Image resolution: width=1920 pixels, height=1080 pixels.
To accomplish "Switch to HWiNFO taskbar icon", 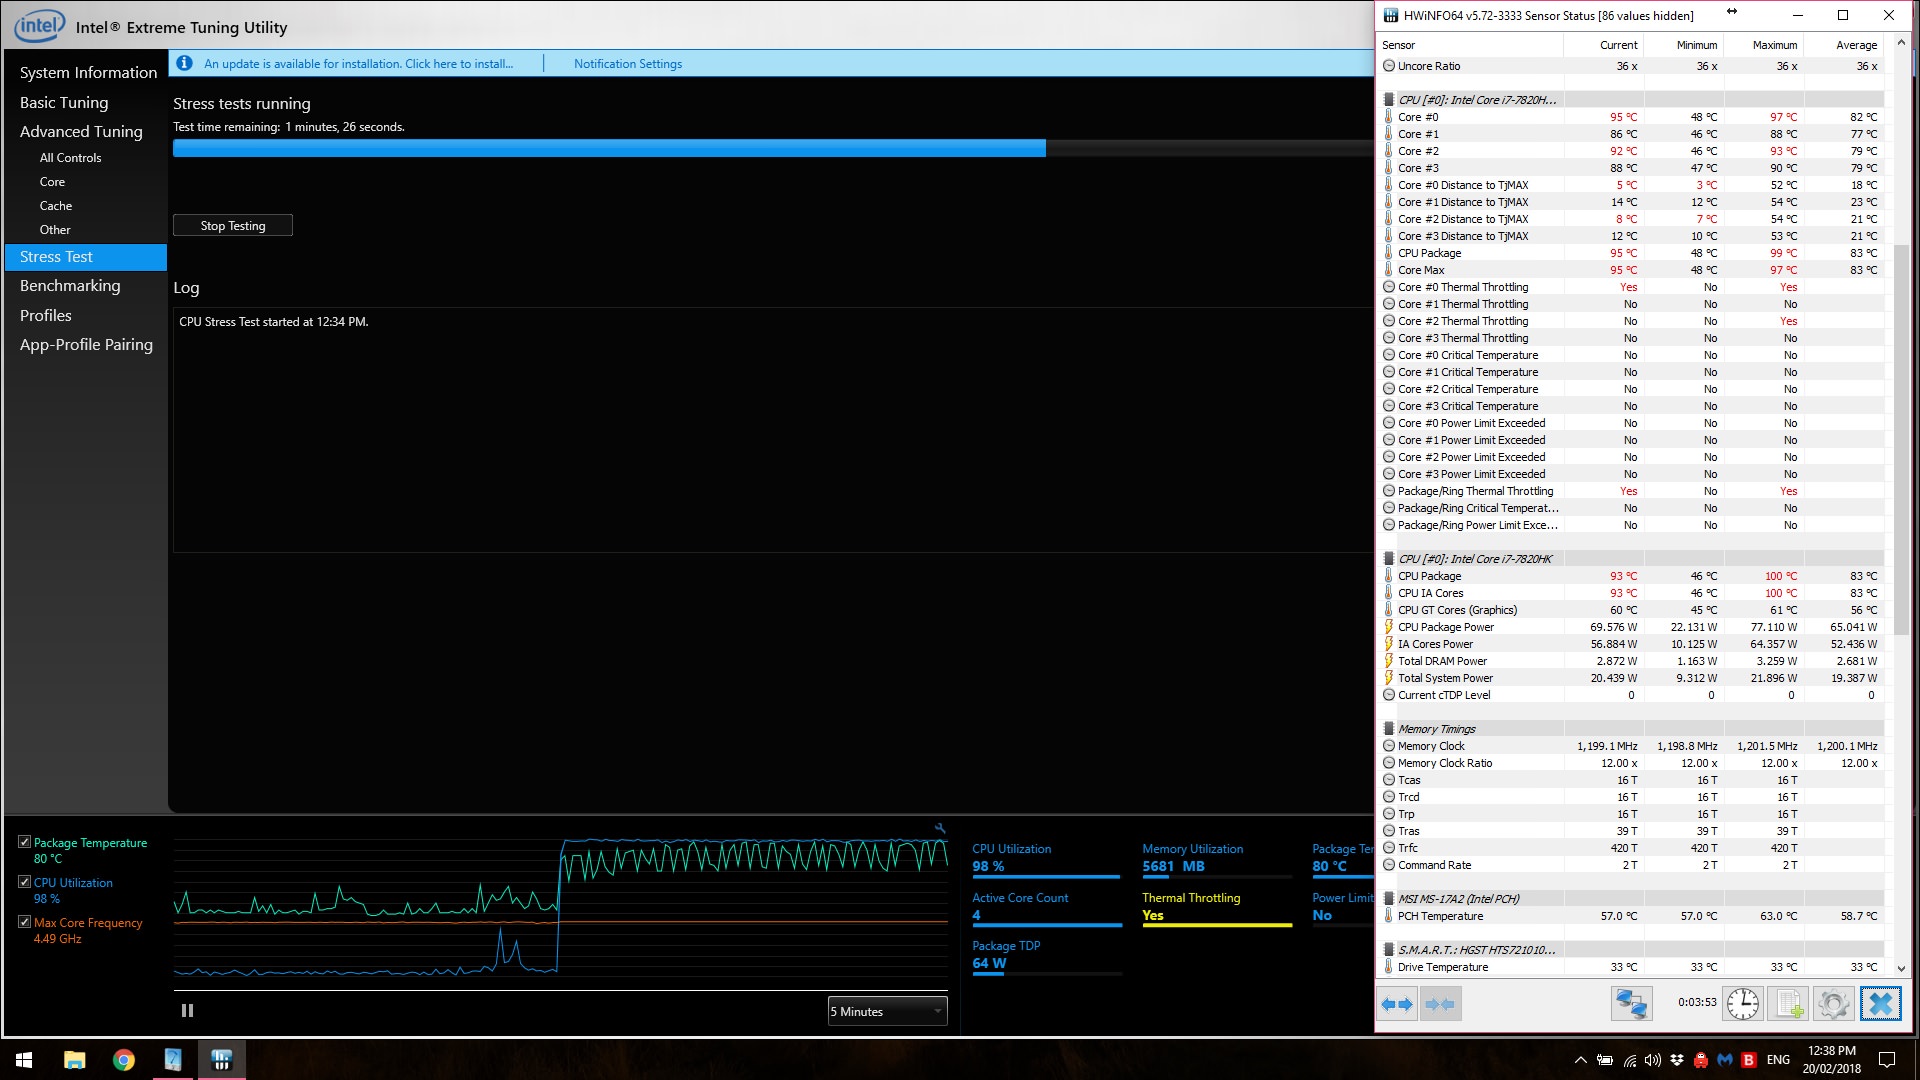I will point(221,1060).
